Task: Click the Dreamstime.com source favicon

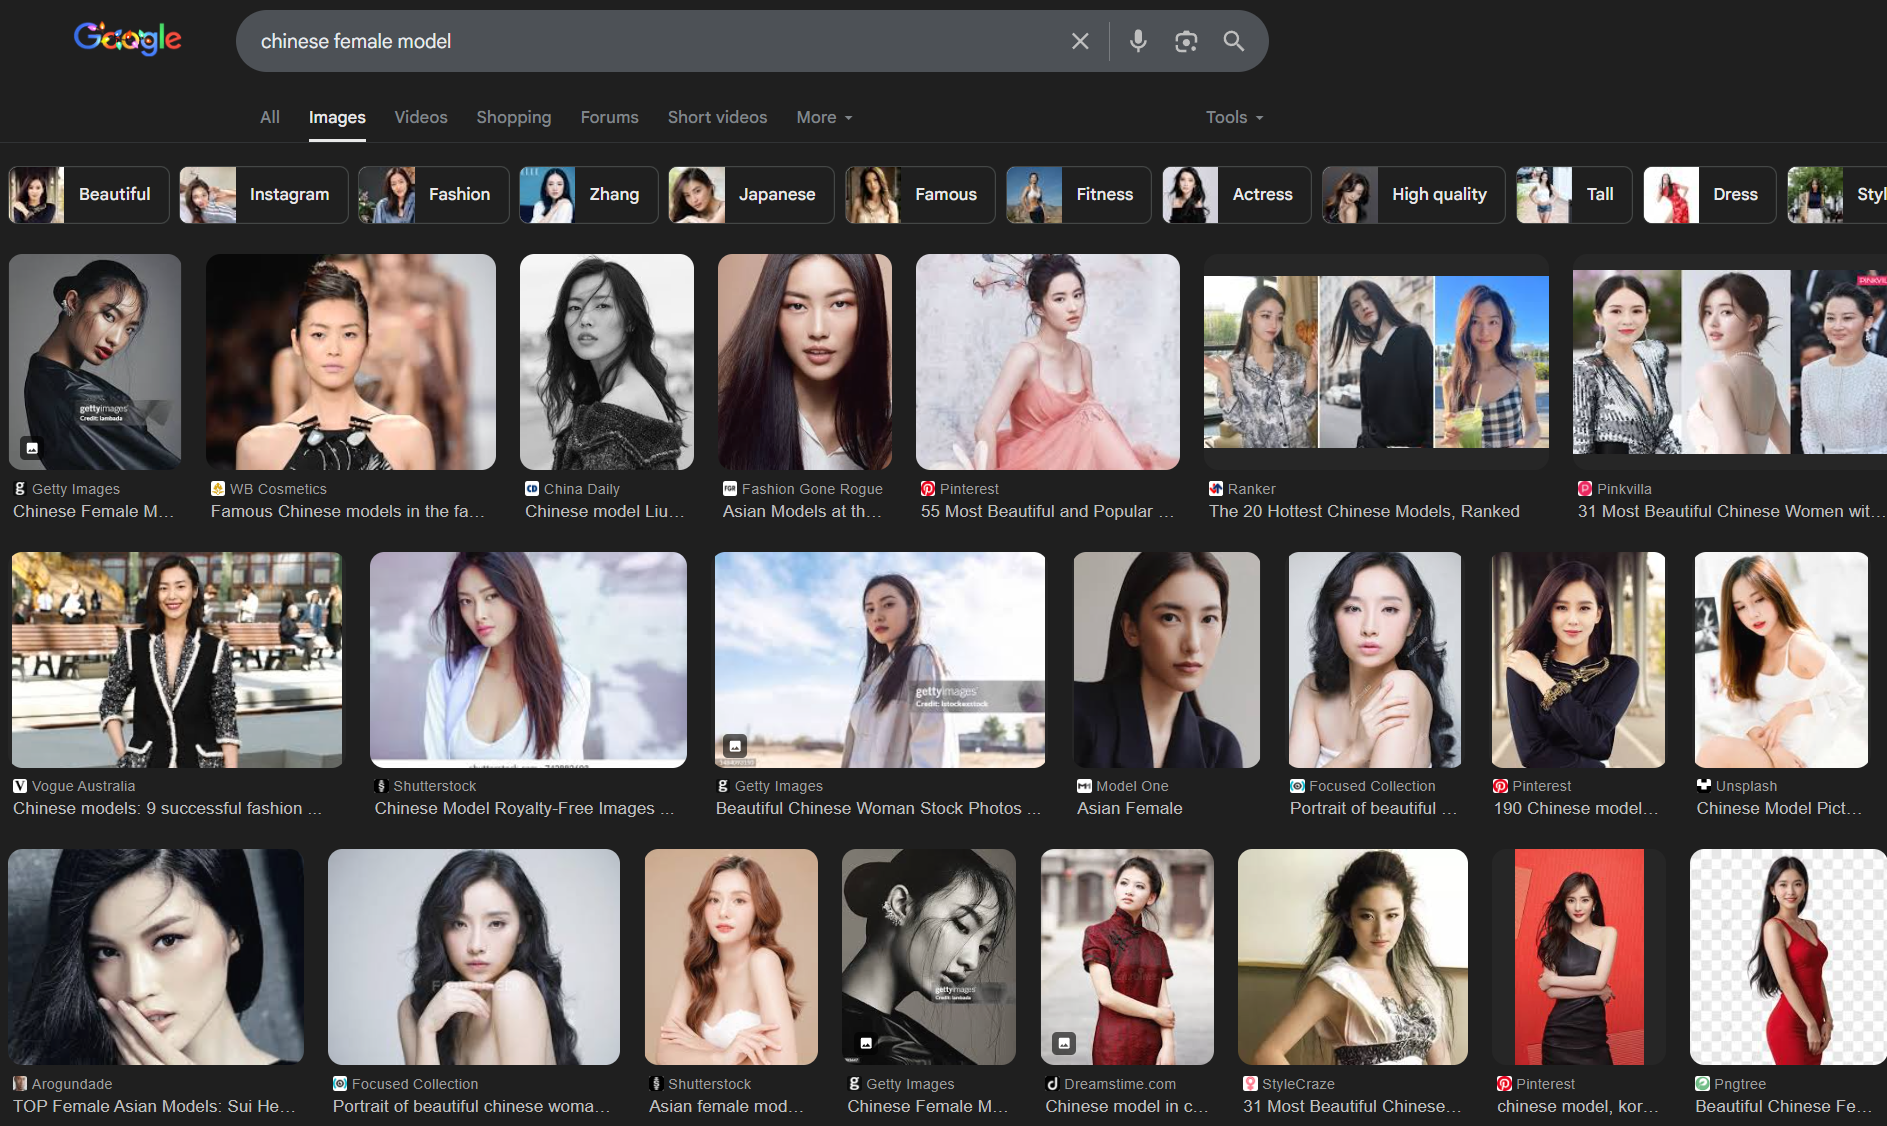Action: pos(1053,1084)
